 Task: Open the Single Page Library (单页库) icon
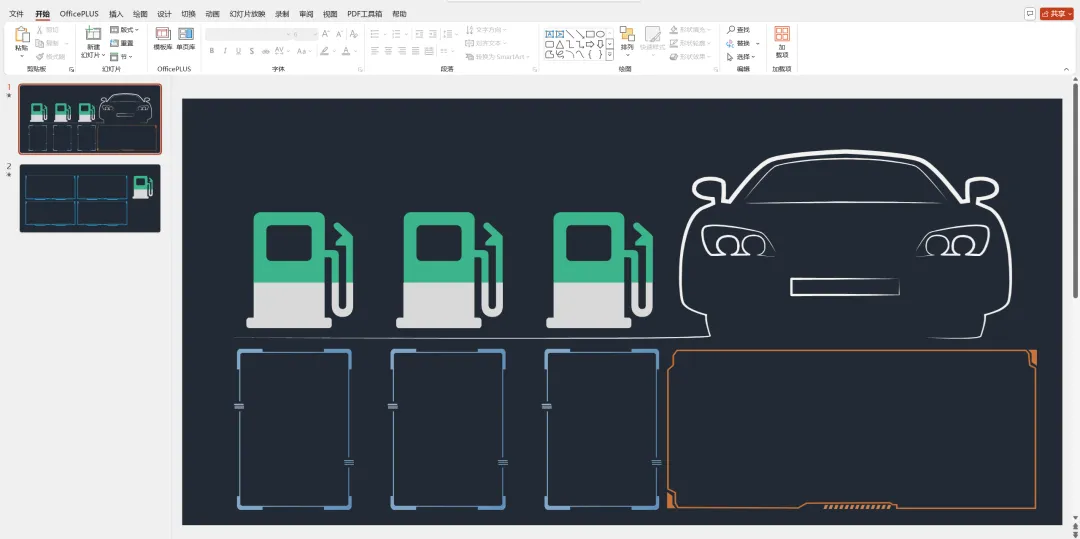(x=186, y=35)
